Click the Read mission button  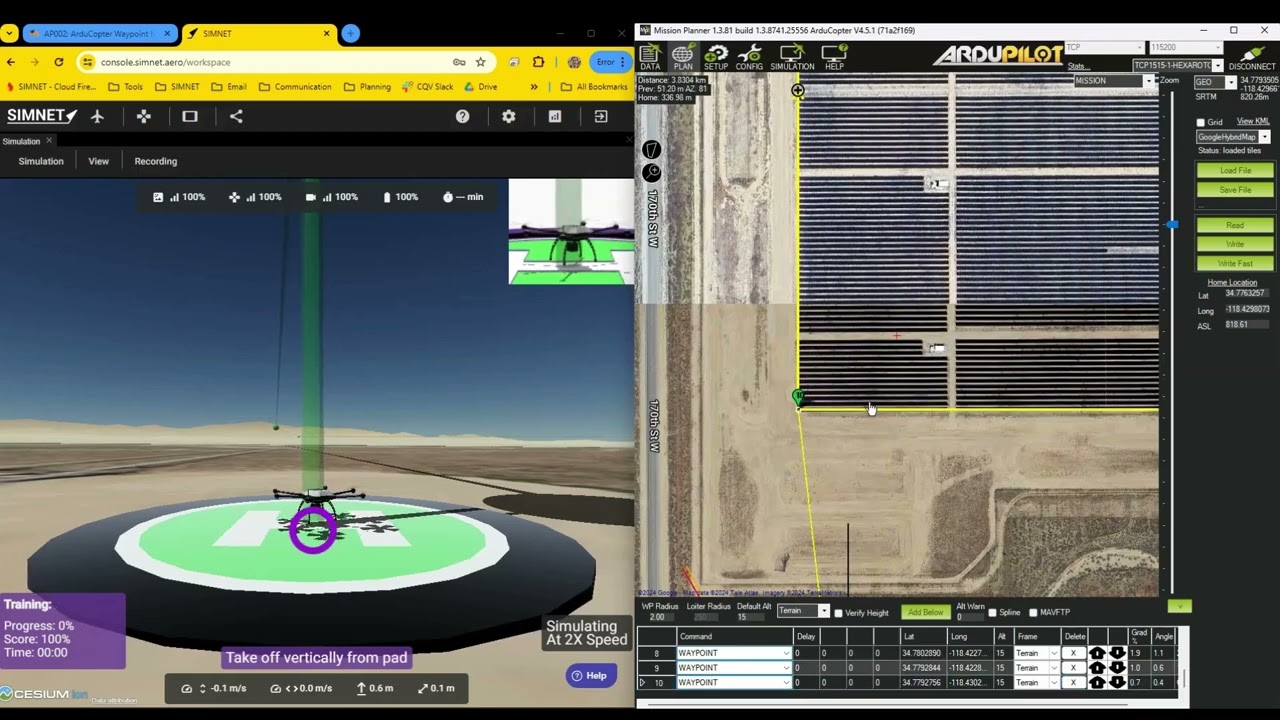click(x=1235, y=226)
